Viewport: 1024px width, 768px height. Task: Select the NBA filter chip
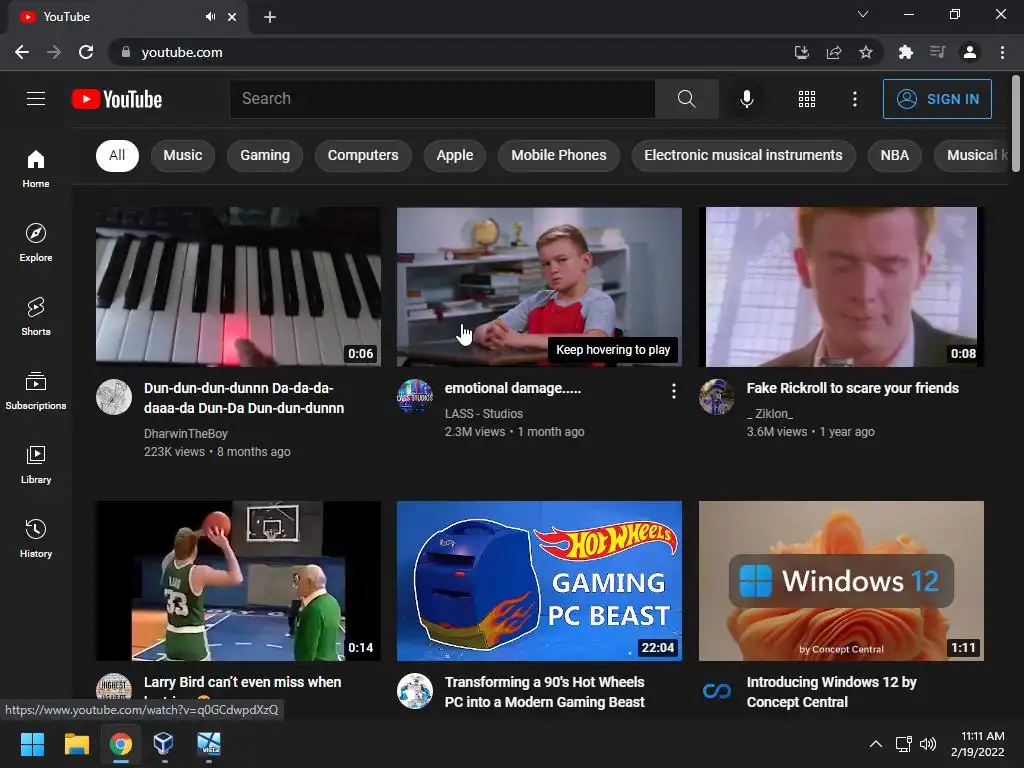[x=895, y=155]
